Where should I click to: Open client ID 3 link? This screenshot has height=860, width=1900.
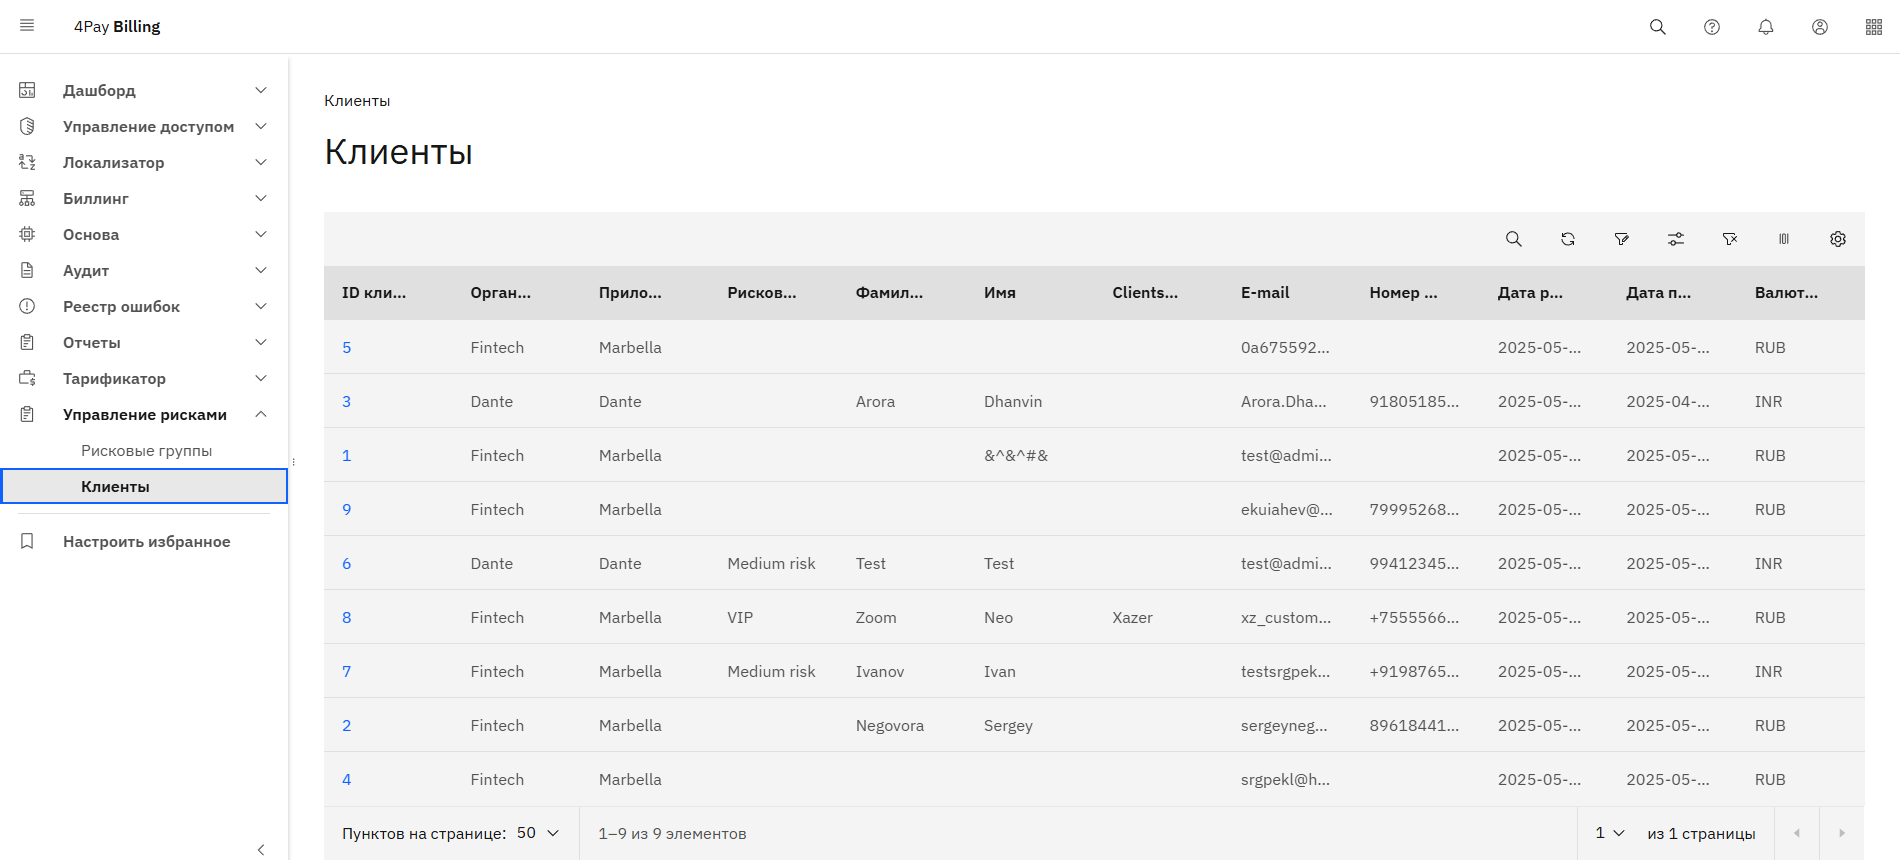tap(346, 401)
